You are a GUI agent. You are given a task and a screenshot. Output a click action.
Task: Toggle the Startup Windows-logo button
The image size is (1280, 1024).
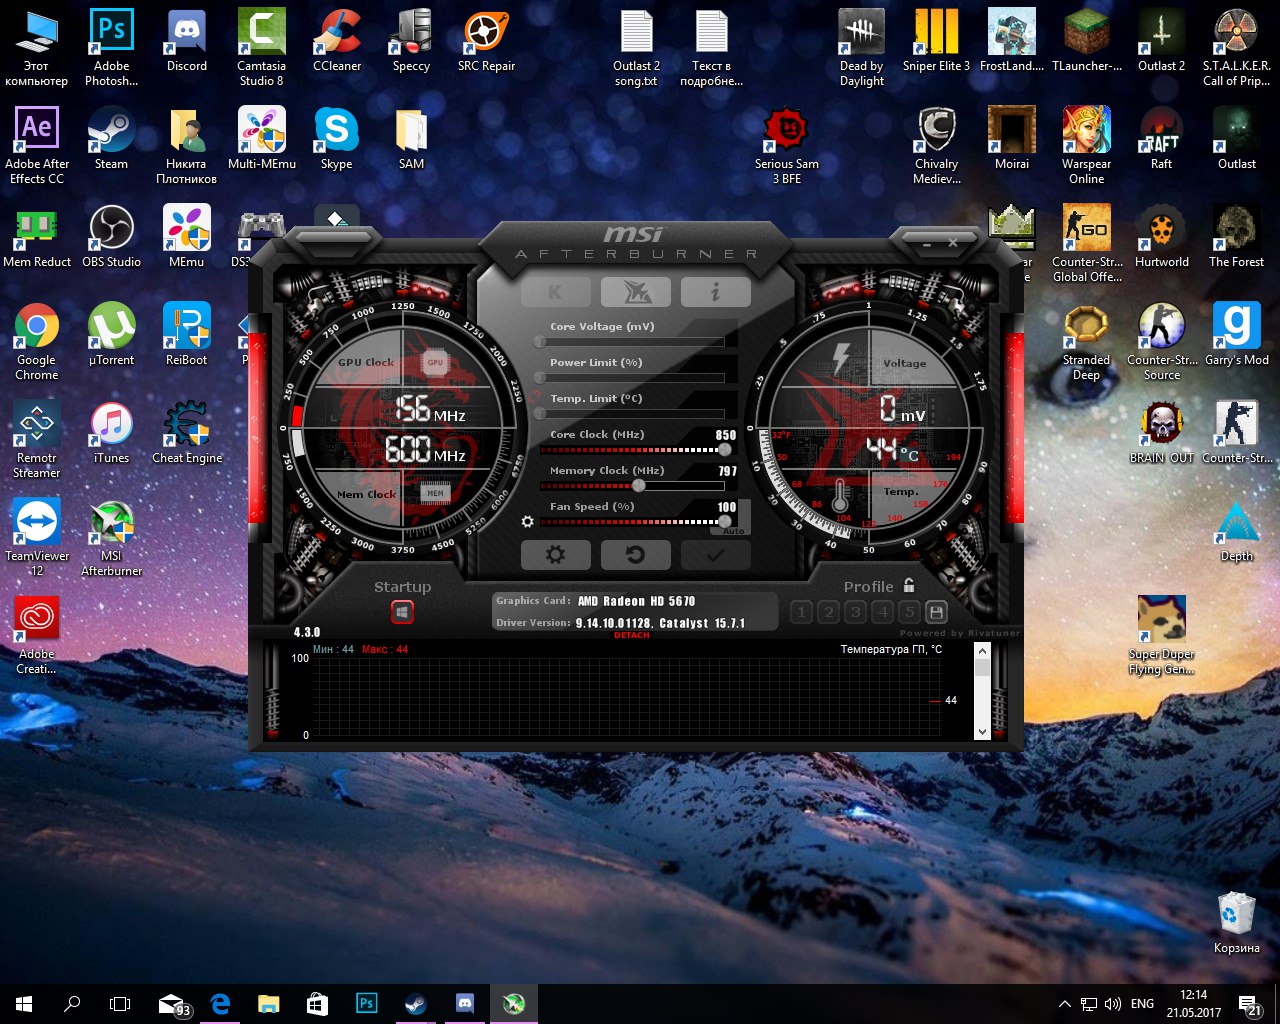pos(402,612)
